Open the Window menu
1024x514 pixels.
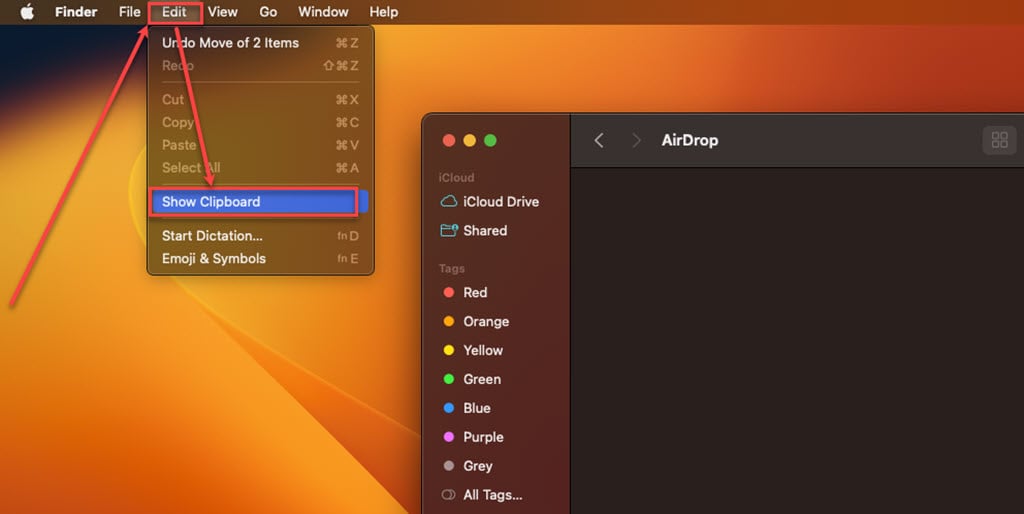(323, 12)
